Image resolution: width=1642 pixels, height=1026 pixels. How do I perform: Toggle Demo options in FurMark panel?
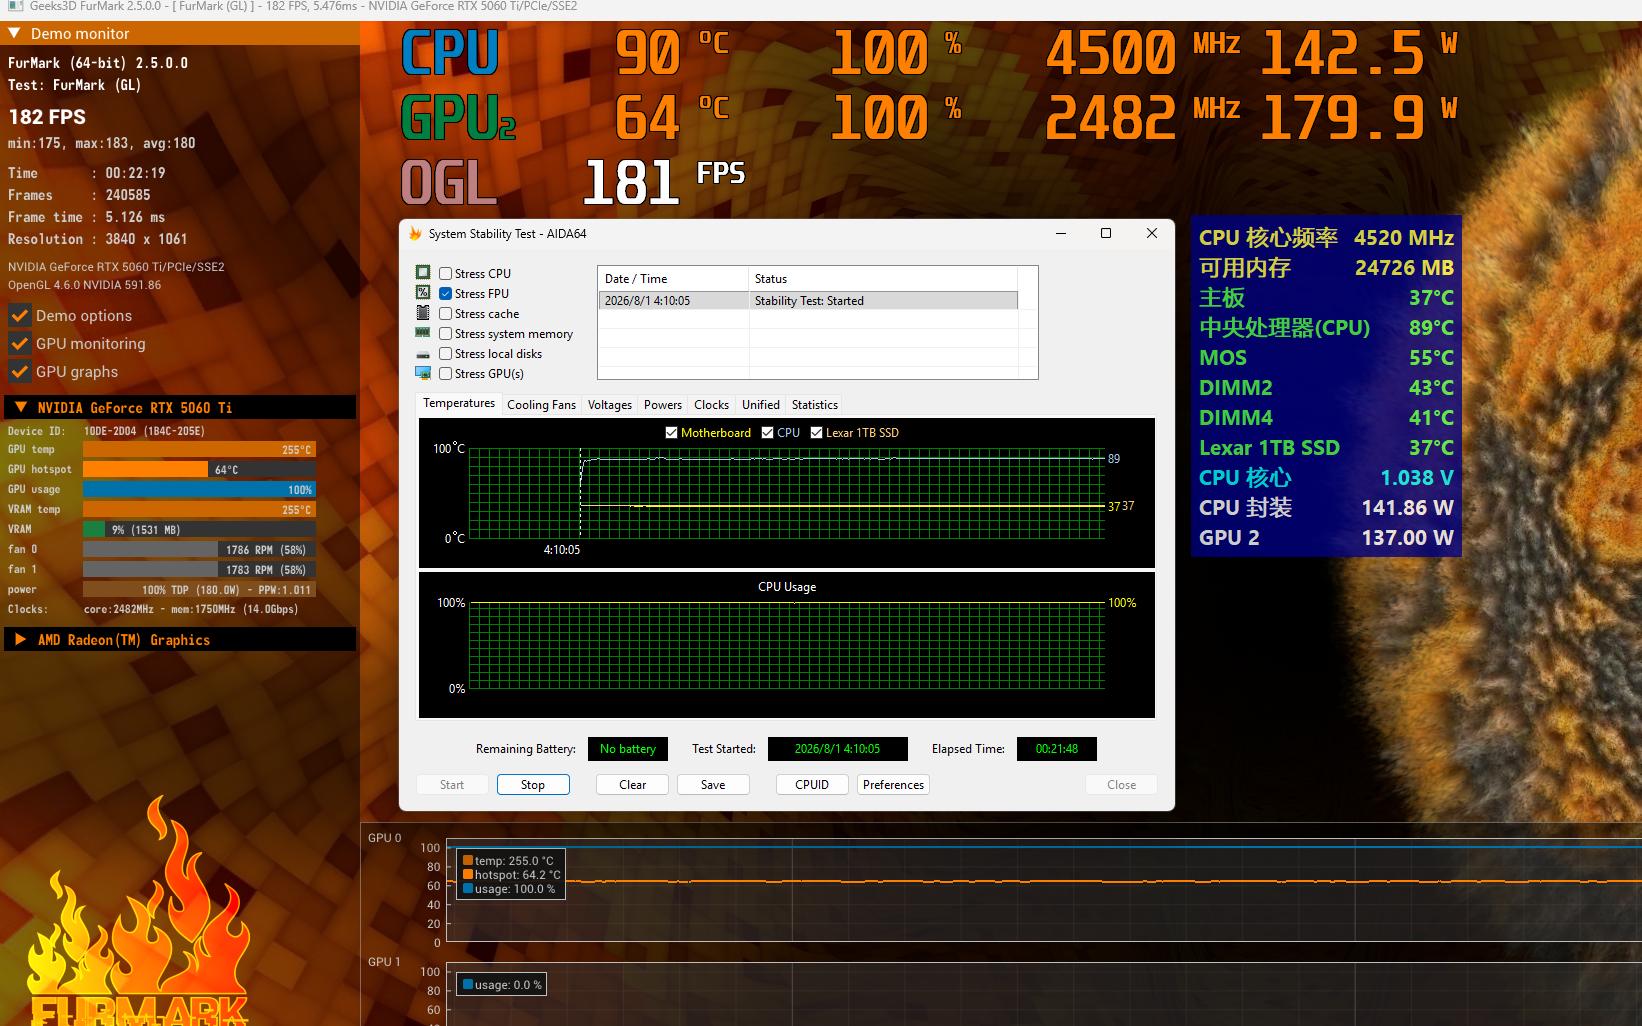click(x=19, y=315)
